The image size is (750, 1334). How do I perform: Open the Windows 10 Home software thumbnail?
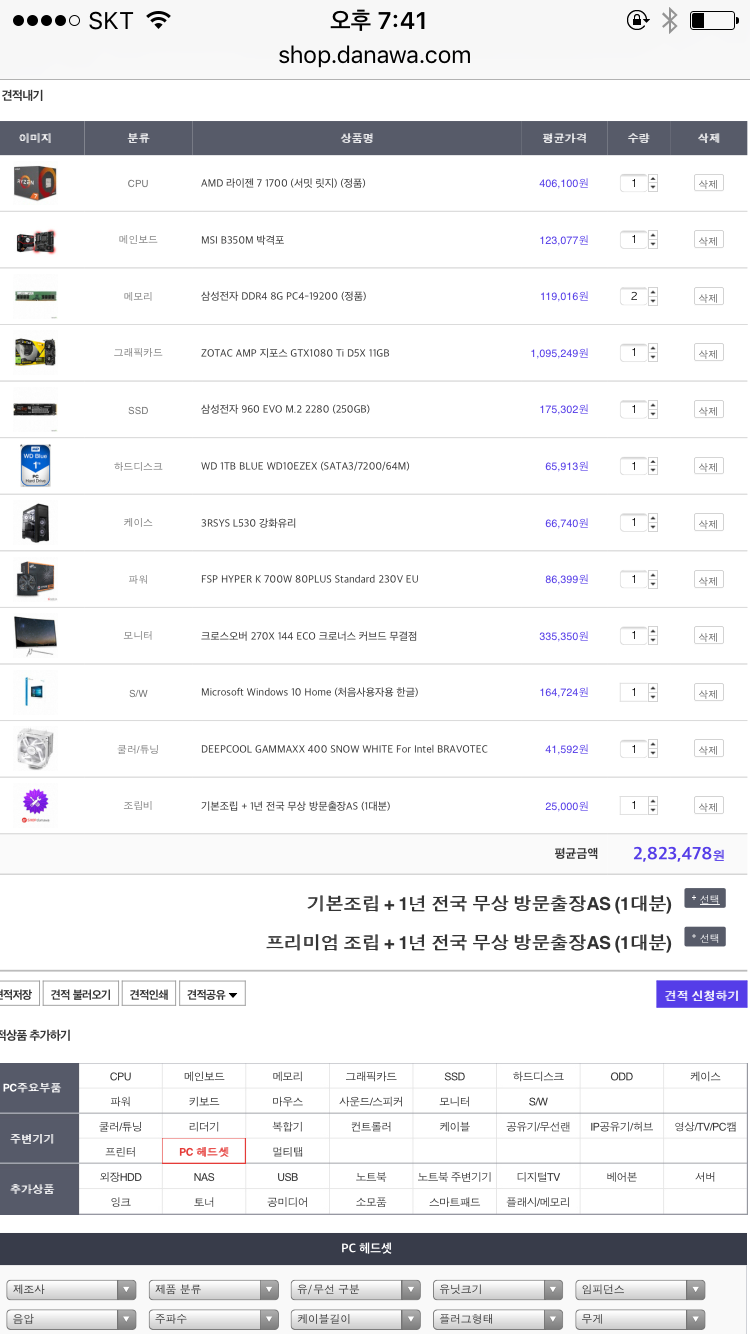click(35, 692)
